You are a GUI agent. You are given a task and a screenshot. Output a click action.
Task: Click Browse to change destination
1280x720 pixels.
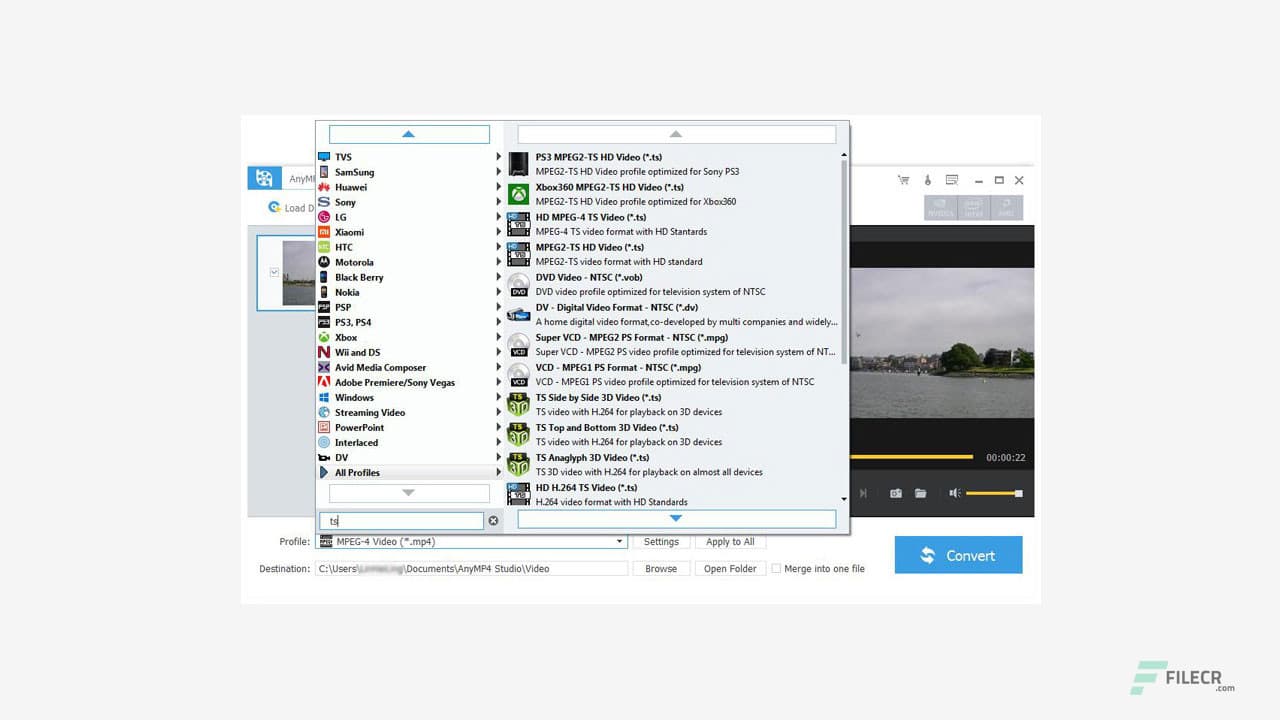pyautogui.click(x=661, y=568)
